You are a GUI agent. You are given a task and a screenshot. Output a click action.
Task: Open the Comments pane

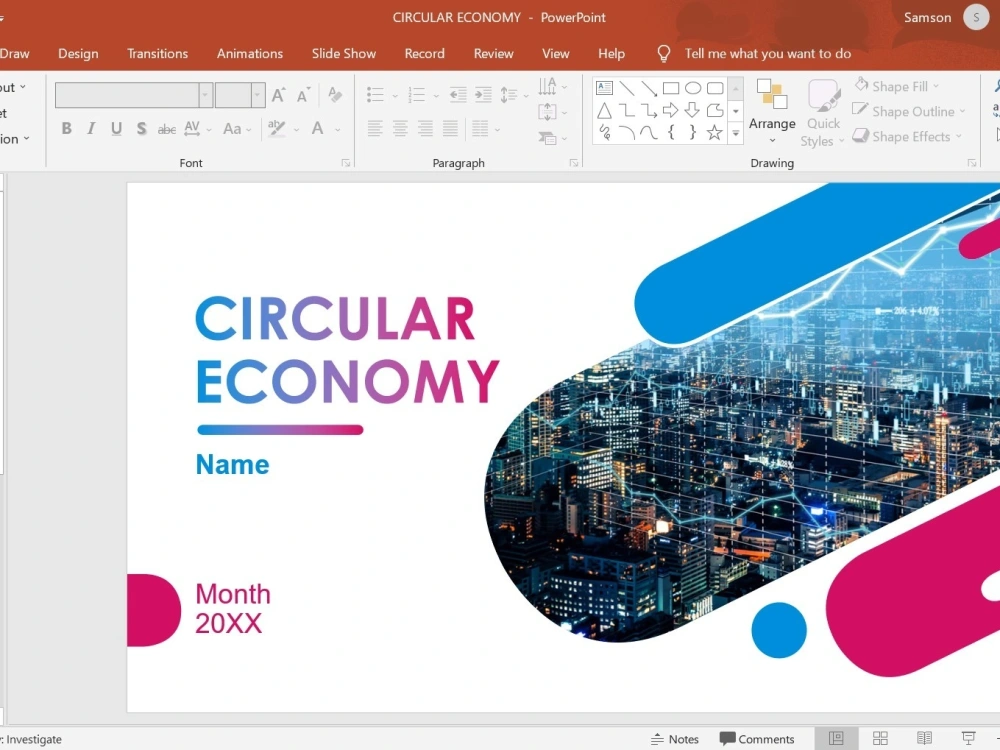click(757, 739)
